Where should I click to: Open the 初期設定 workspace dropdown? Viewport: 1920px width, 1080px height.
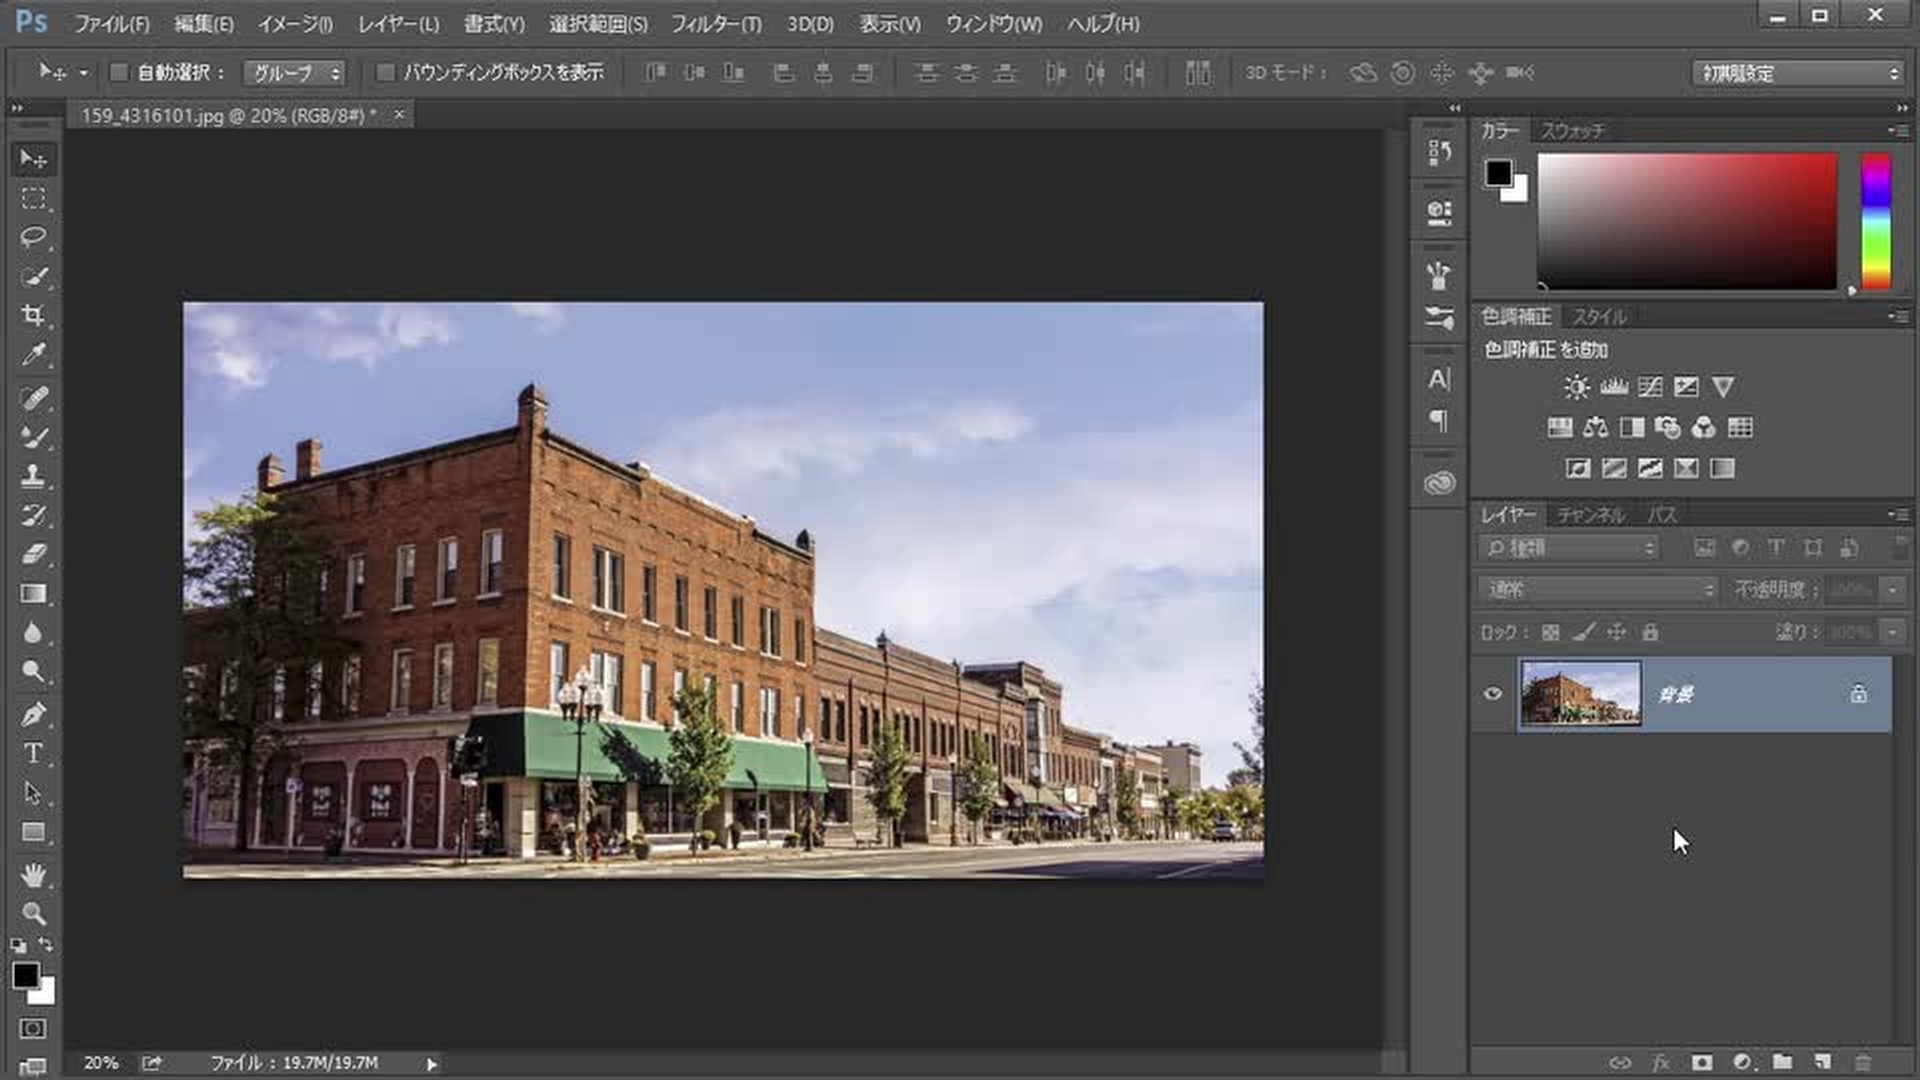tap(1797, 73)
